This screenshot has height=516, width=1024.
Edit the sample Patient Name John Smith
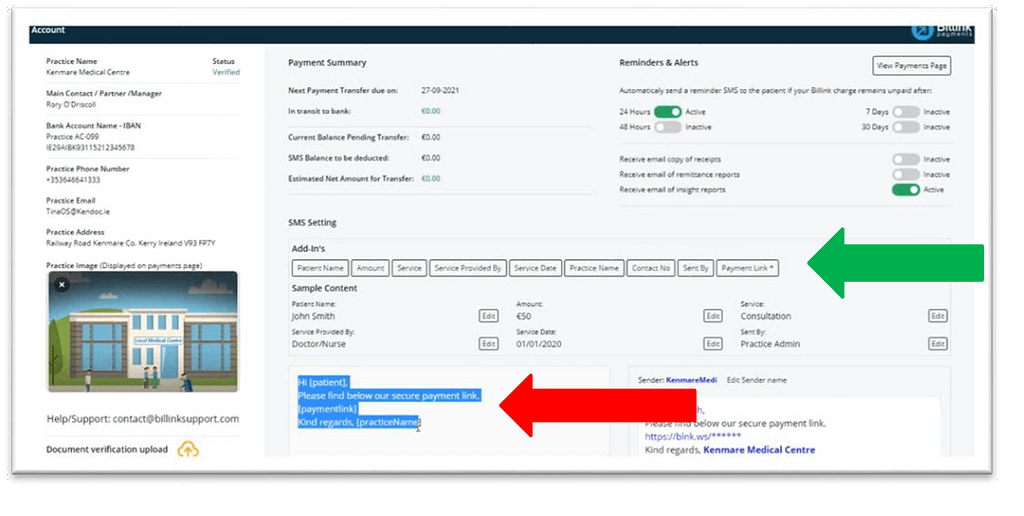488,316
